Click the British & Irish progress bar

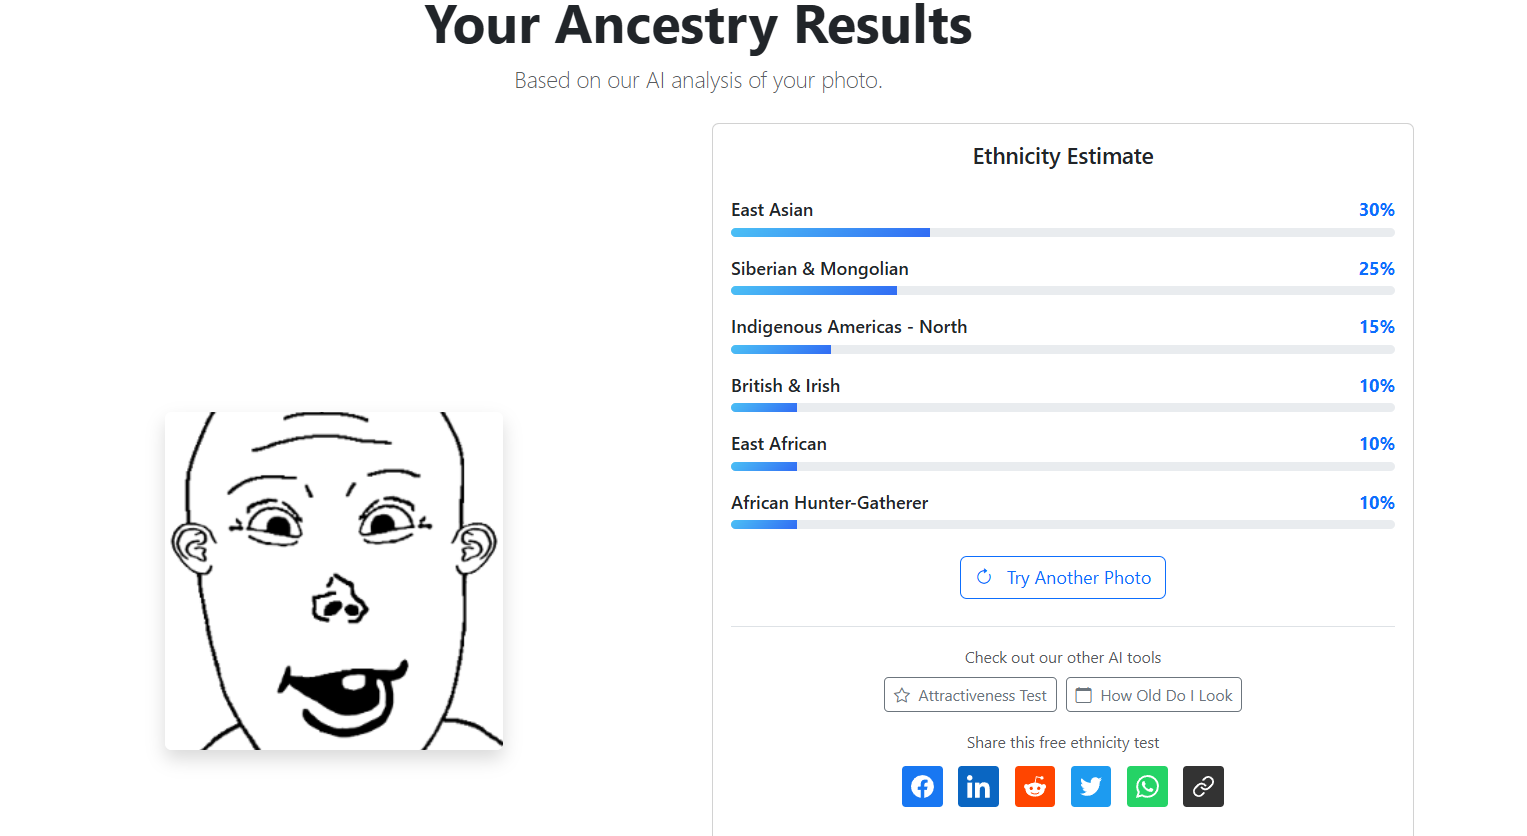1062,408
